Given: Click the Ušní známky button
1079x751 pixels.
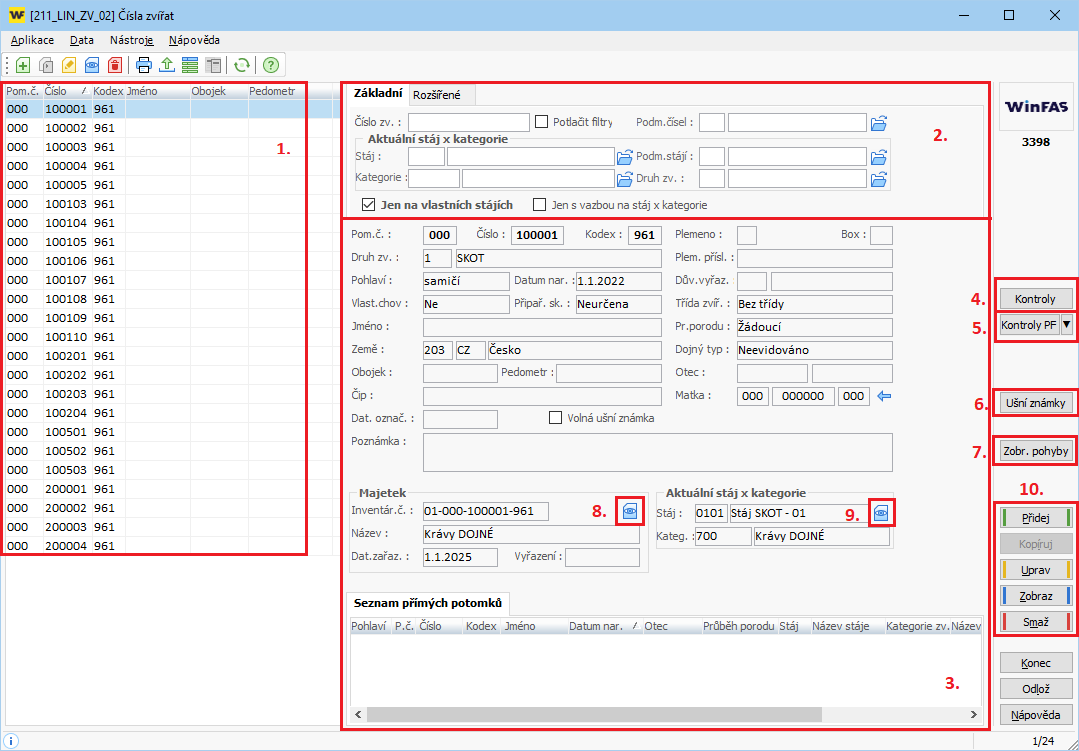Looking at the screenshot, I should [1036, 403].
